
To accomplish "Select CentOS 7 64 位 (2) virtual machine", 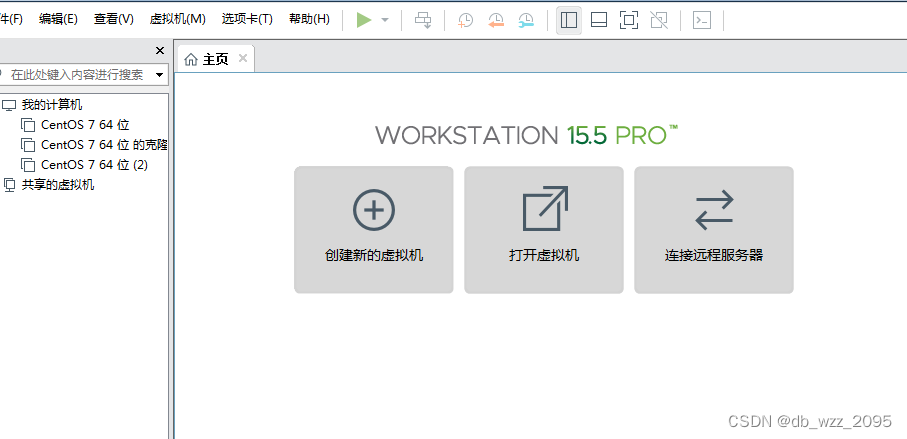I will tap(94, 165).
